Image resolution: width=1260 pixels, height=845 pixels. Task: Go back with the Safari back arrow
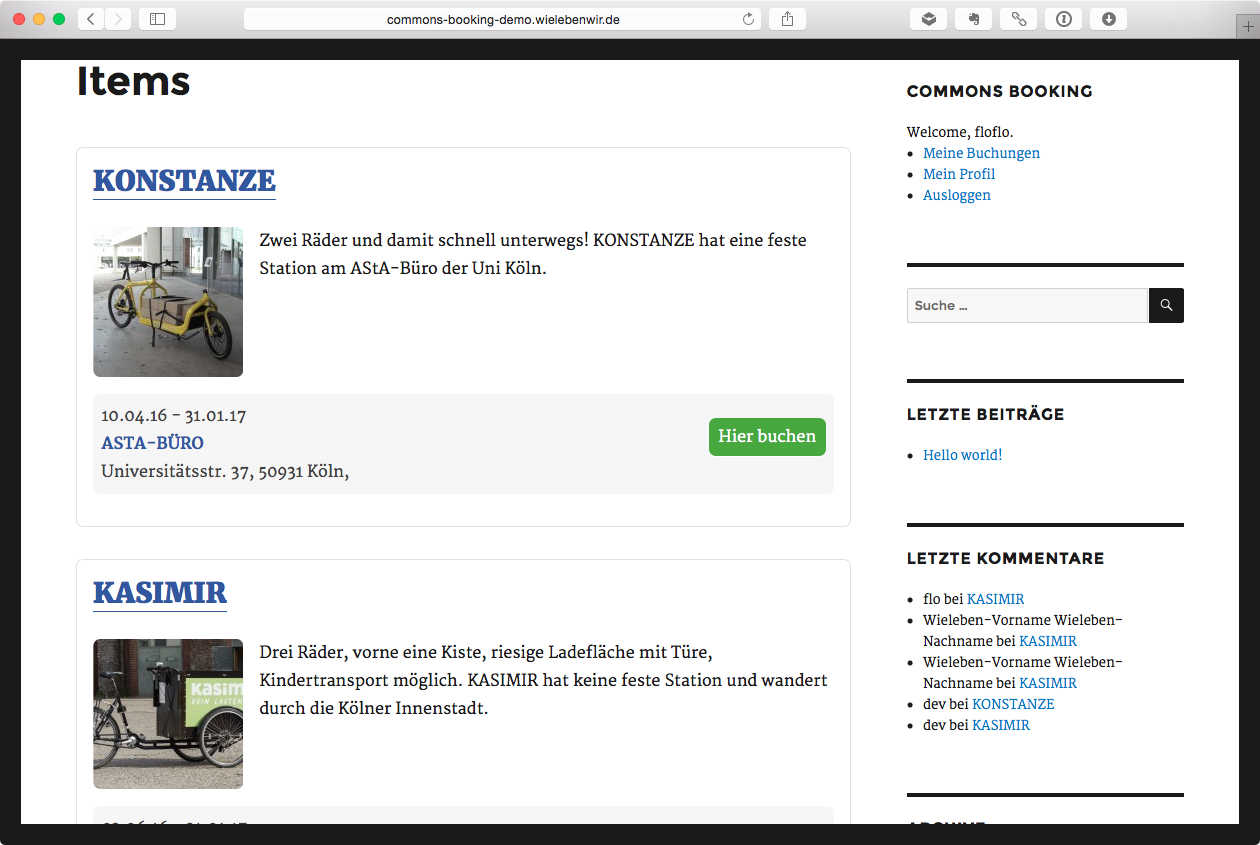click(x=91, y=19)
